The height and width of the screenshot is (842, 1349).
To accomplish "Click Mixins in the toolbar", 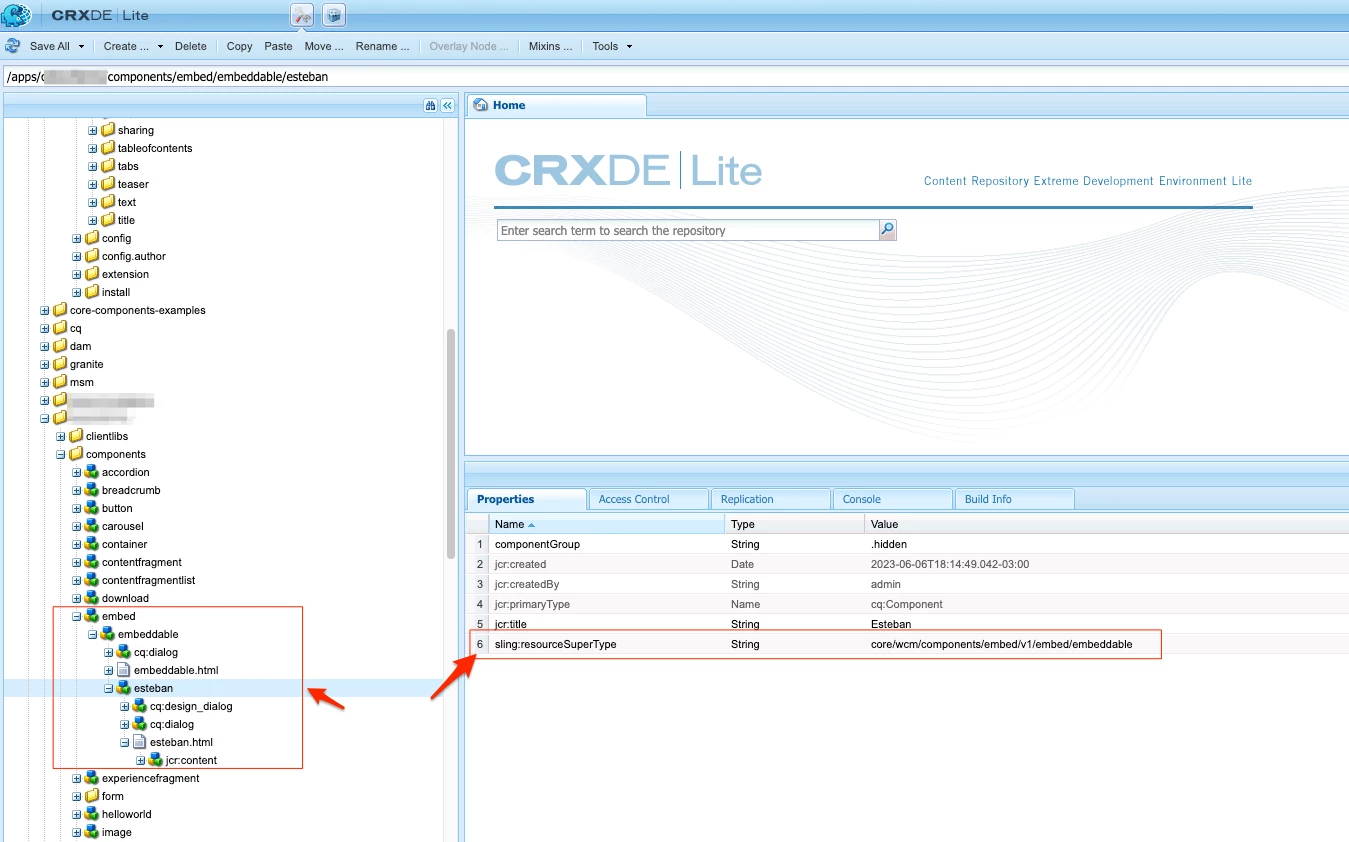I will tap(551, 46).
